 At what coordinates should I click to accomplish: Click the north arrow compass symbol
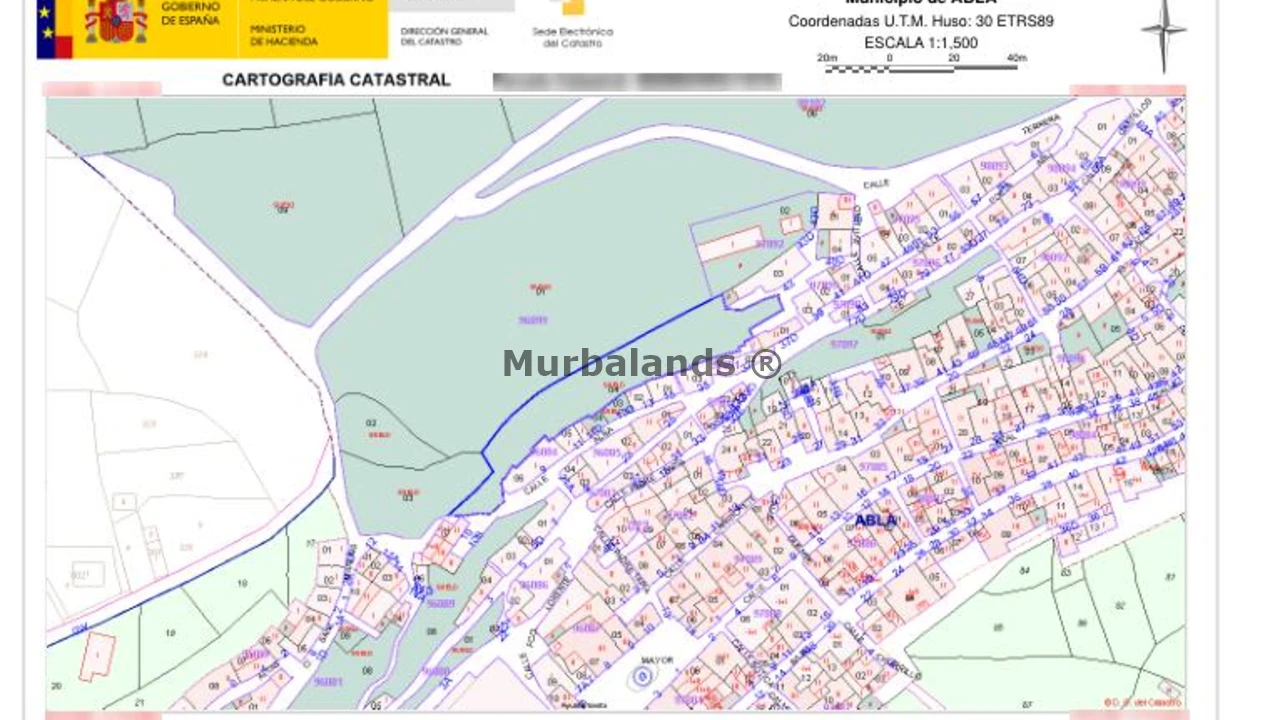pyautogui.click(x=1163, y=33)
